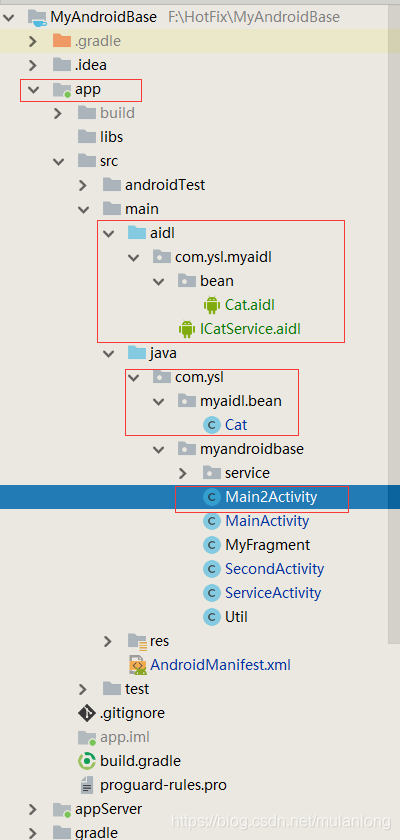Collapse the app module arrow
Image resolution: width=400 pixels, height=840 pixels.
(x=33, y=89)
